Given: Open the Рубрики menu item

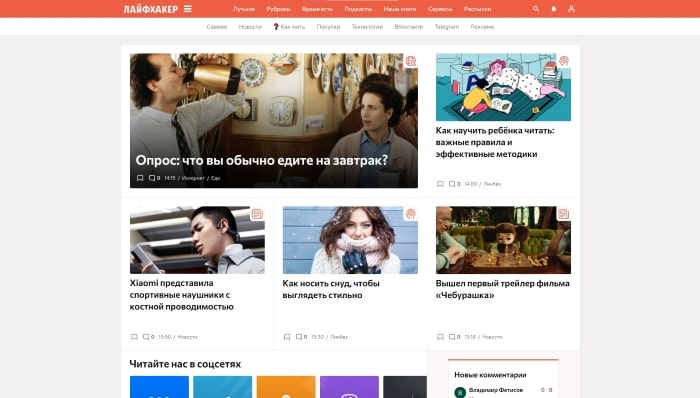Looking at the screenshot, I should 278,9.
